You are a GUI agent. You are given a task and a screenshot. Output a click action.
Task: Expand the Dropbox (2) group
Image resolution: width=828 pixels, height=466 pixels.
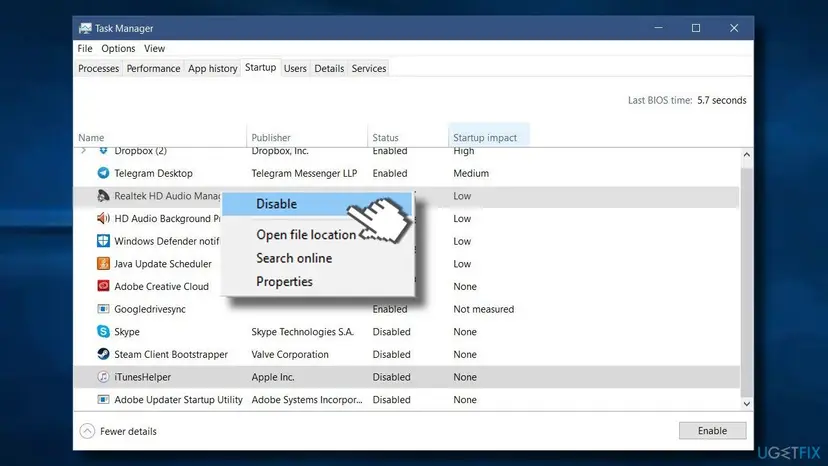pos(83,151)
